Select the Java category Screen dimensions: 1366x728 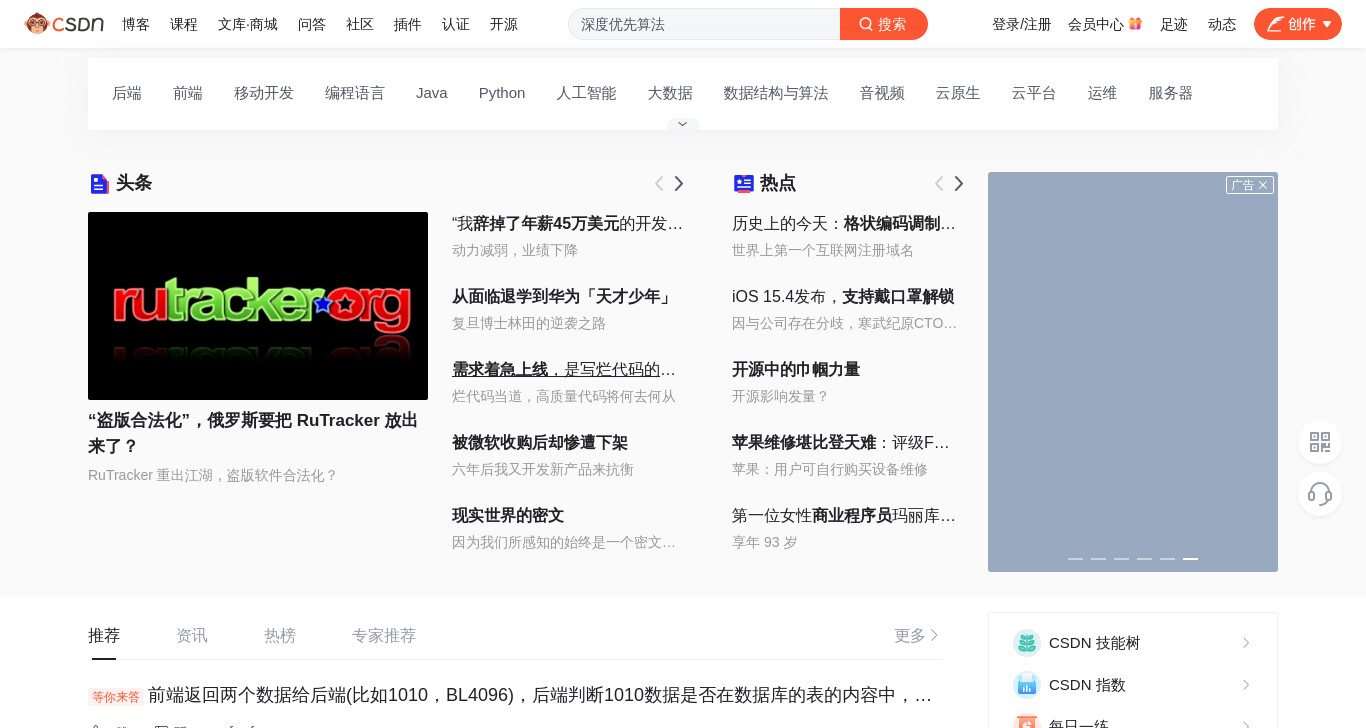click(432, 93)
